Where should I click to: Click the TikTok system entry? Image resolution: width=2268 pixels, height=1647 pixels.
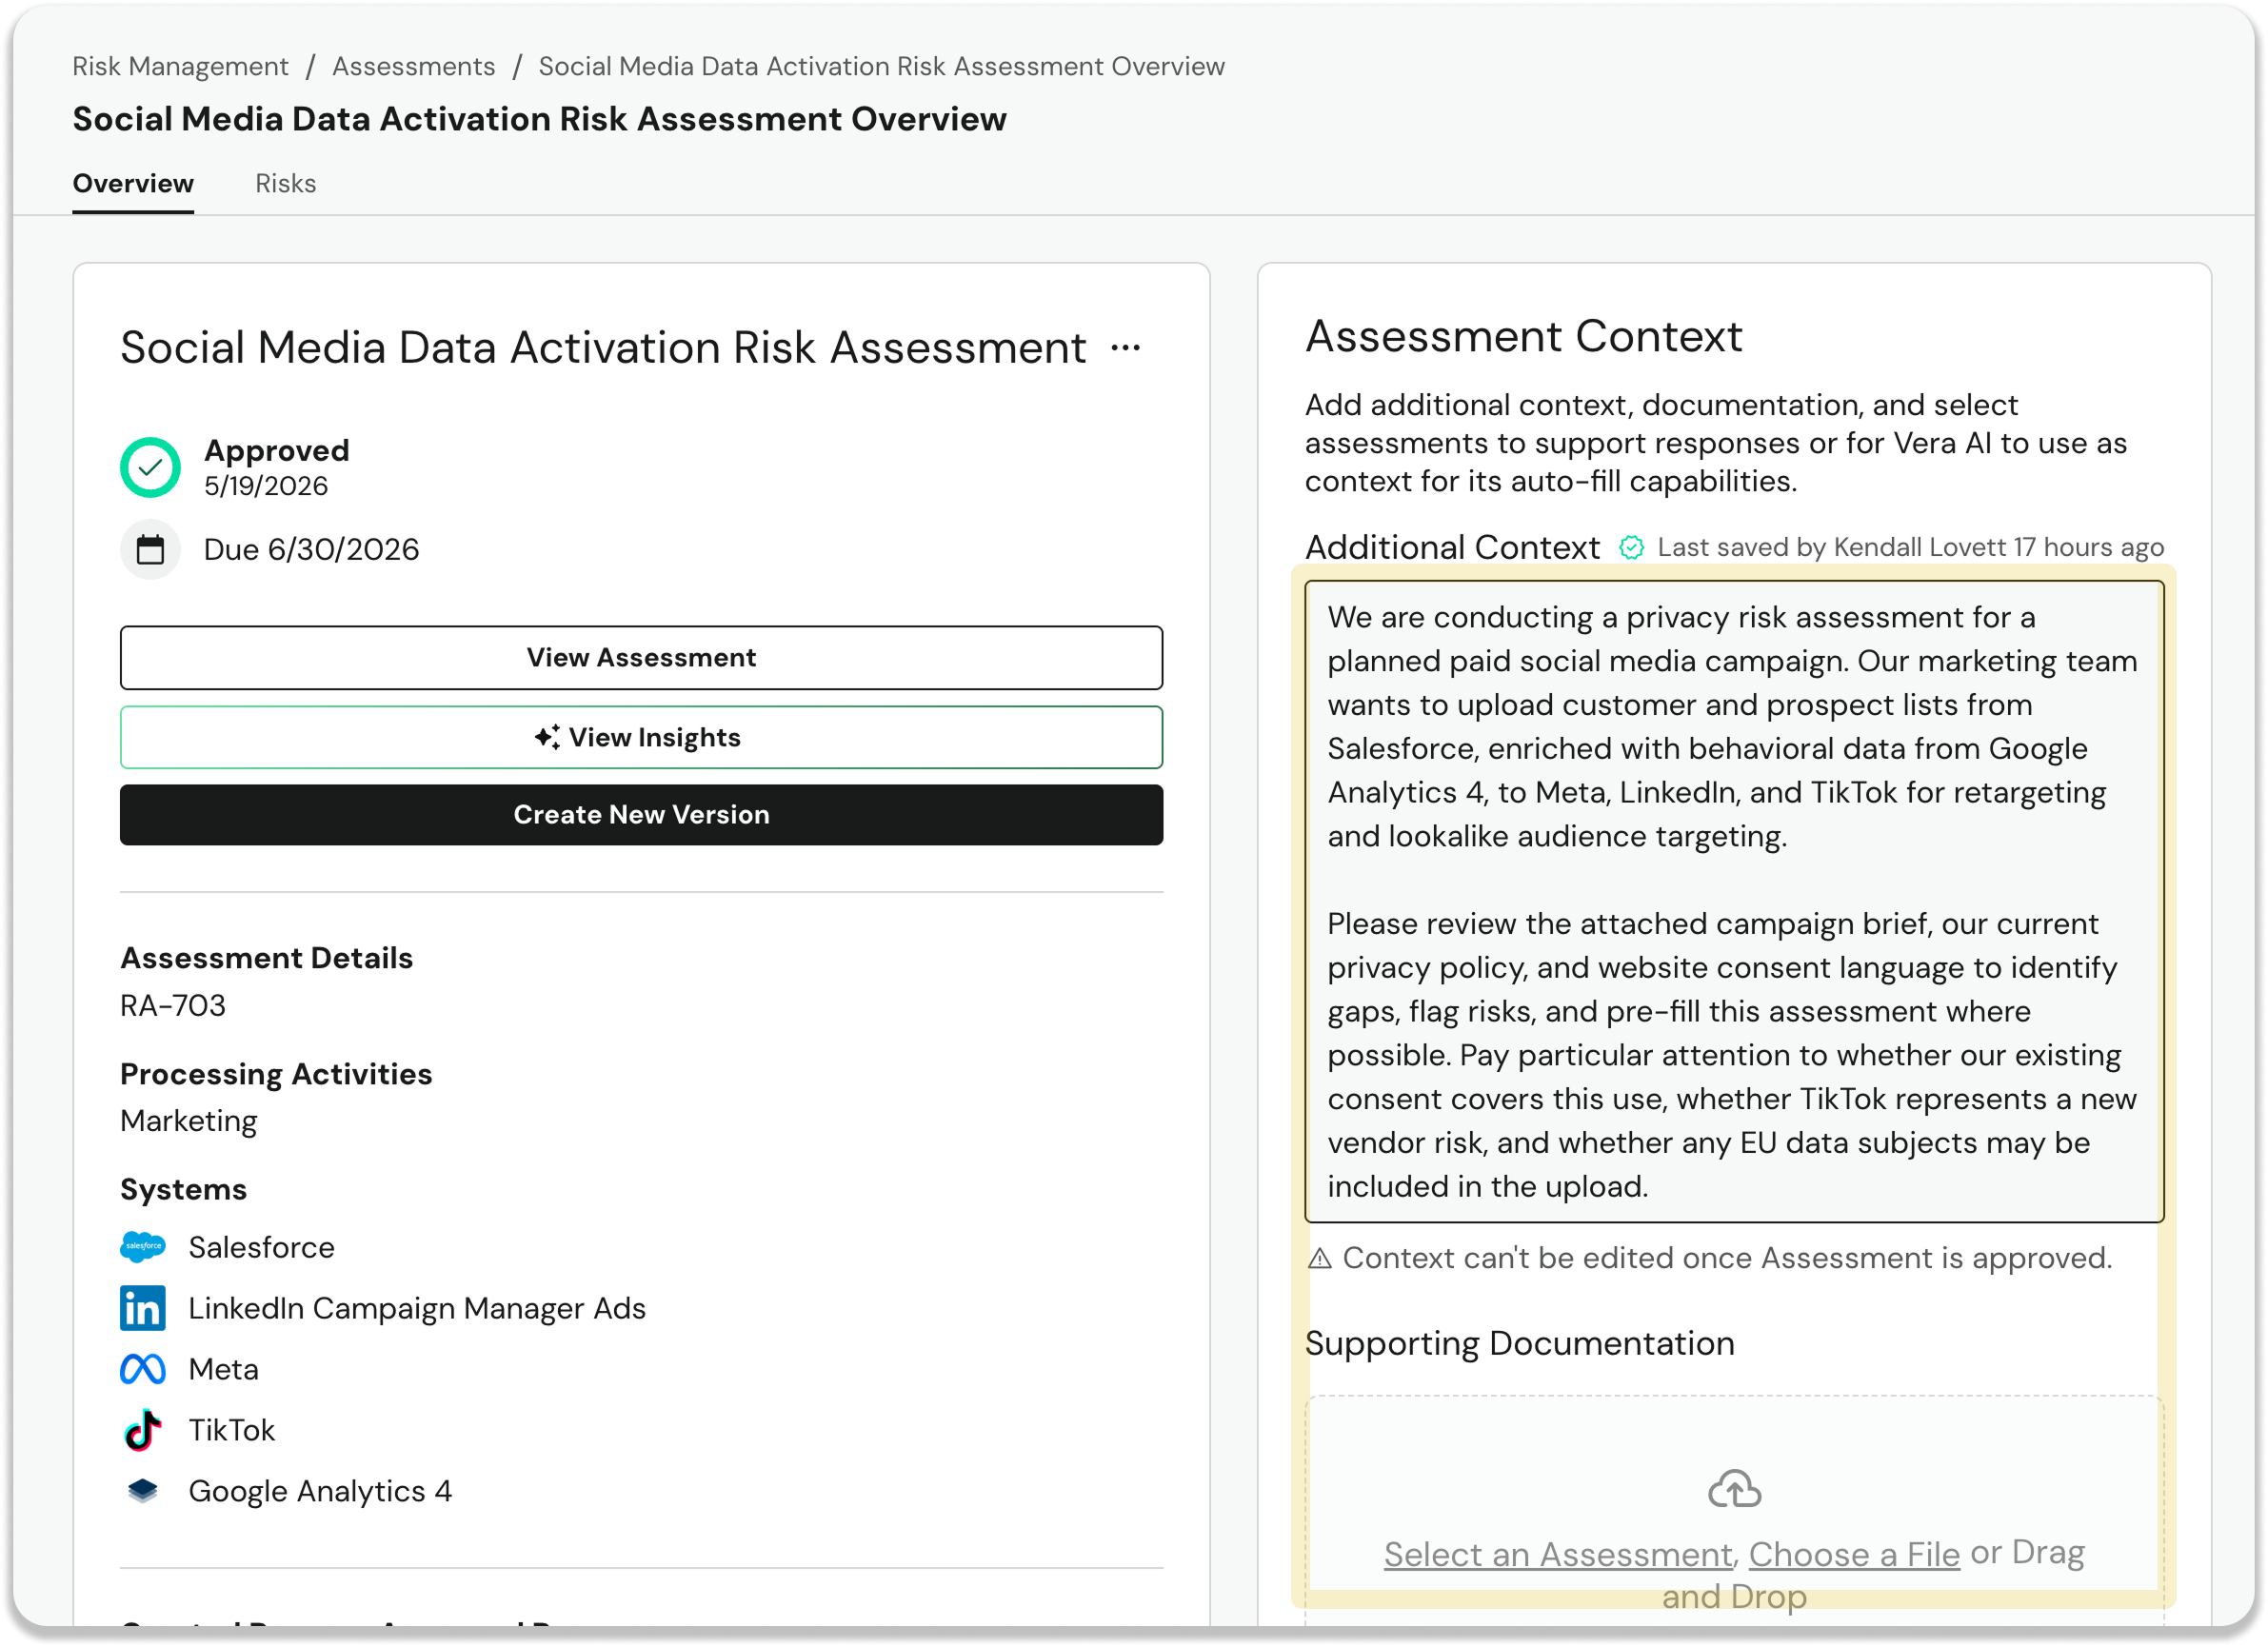[x=197, y=1430]
